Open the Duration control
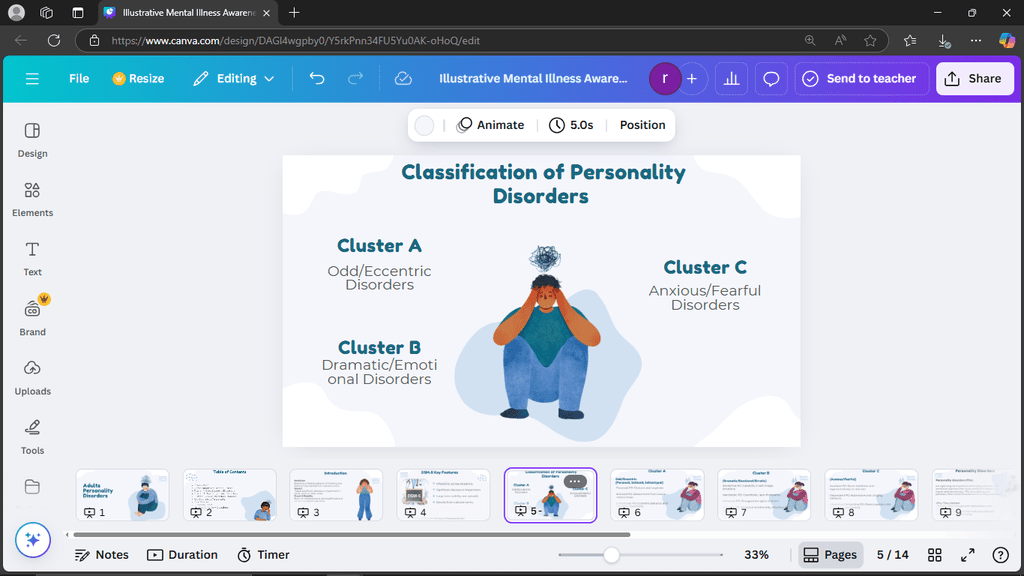 coord(182,554)
